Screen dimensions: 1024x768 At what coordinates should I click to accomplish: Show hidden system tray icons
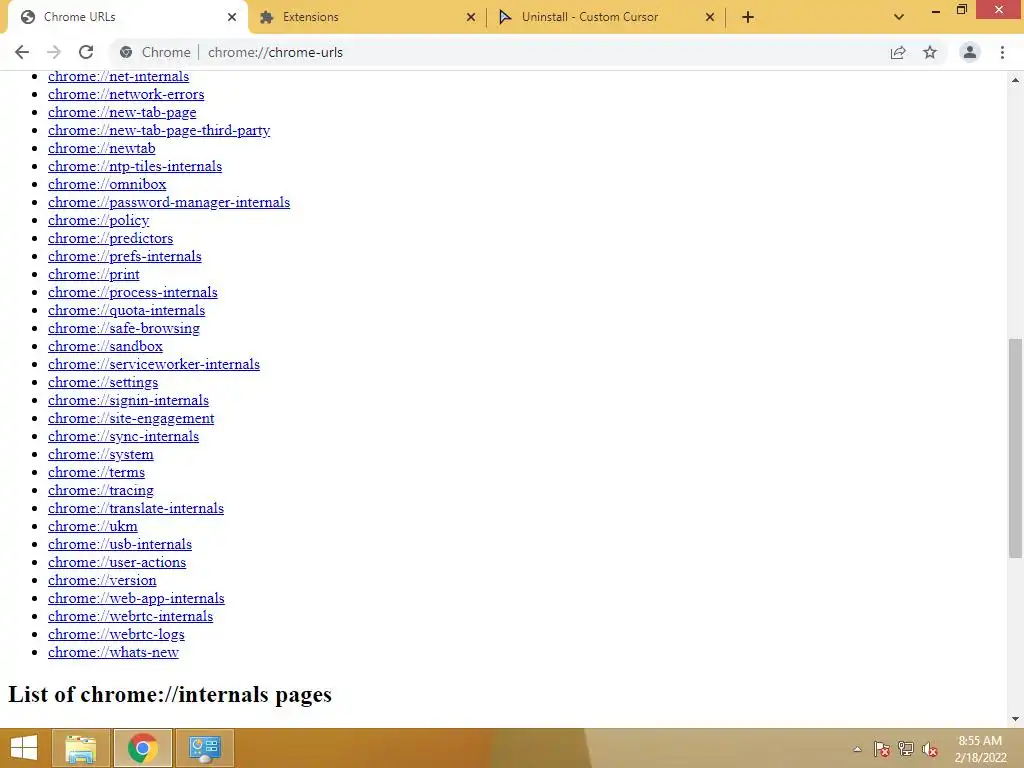(857, 749)
